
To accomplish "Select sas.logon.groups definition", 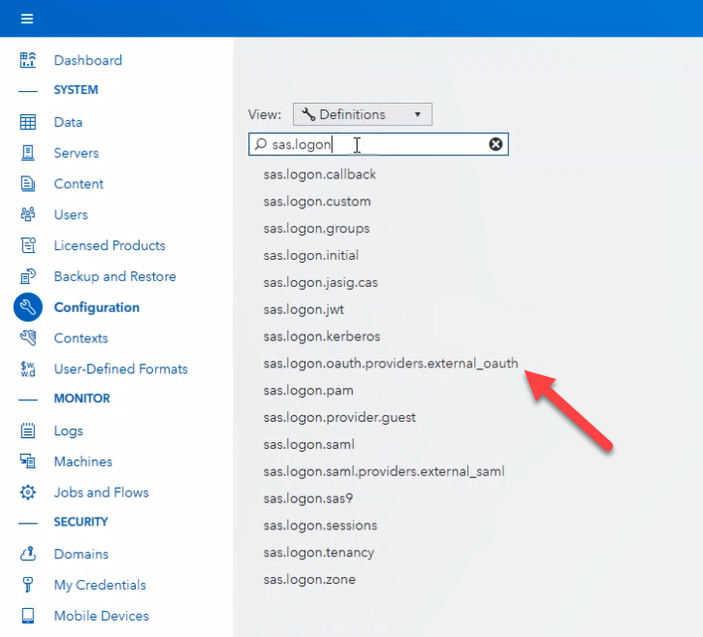I will [317, 229].
